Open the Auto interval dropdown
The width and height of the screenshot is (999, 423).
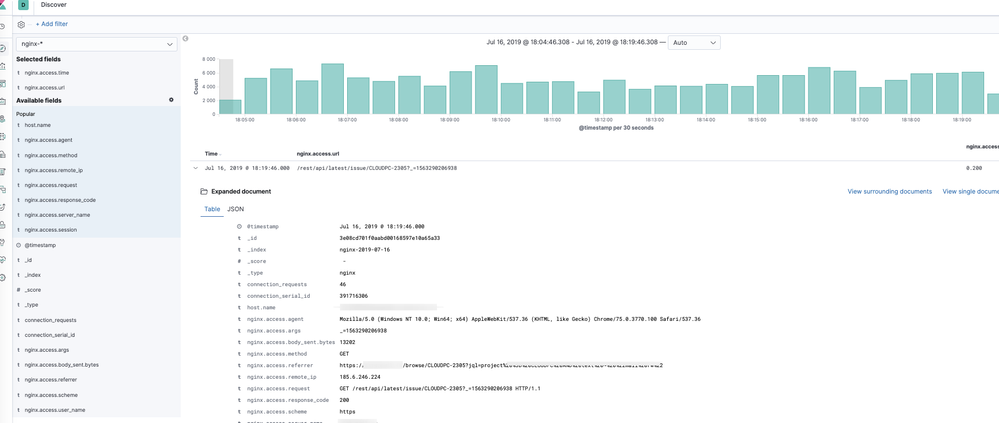coord(694,43)
